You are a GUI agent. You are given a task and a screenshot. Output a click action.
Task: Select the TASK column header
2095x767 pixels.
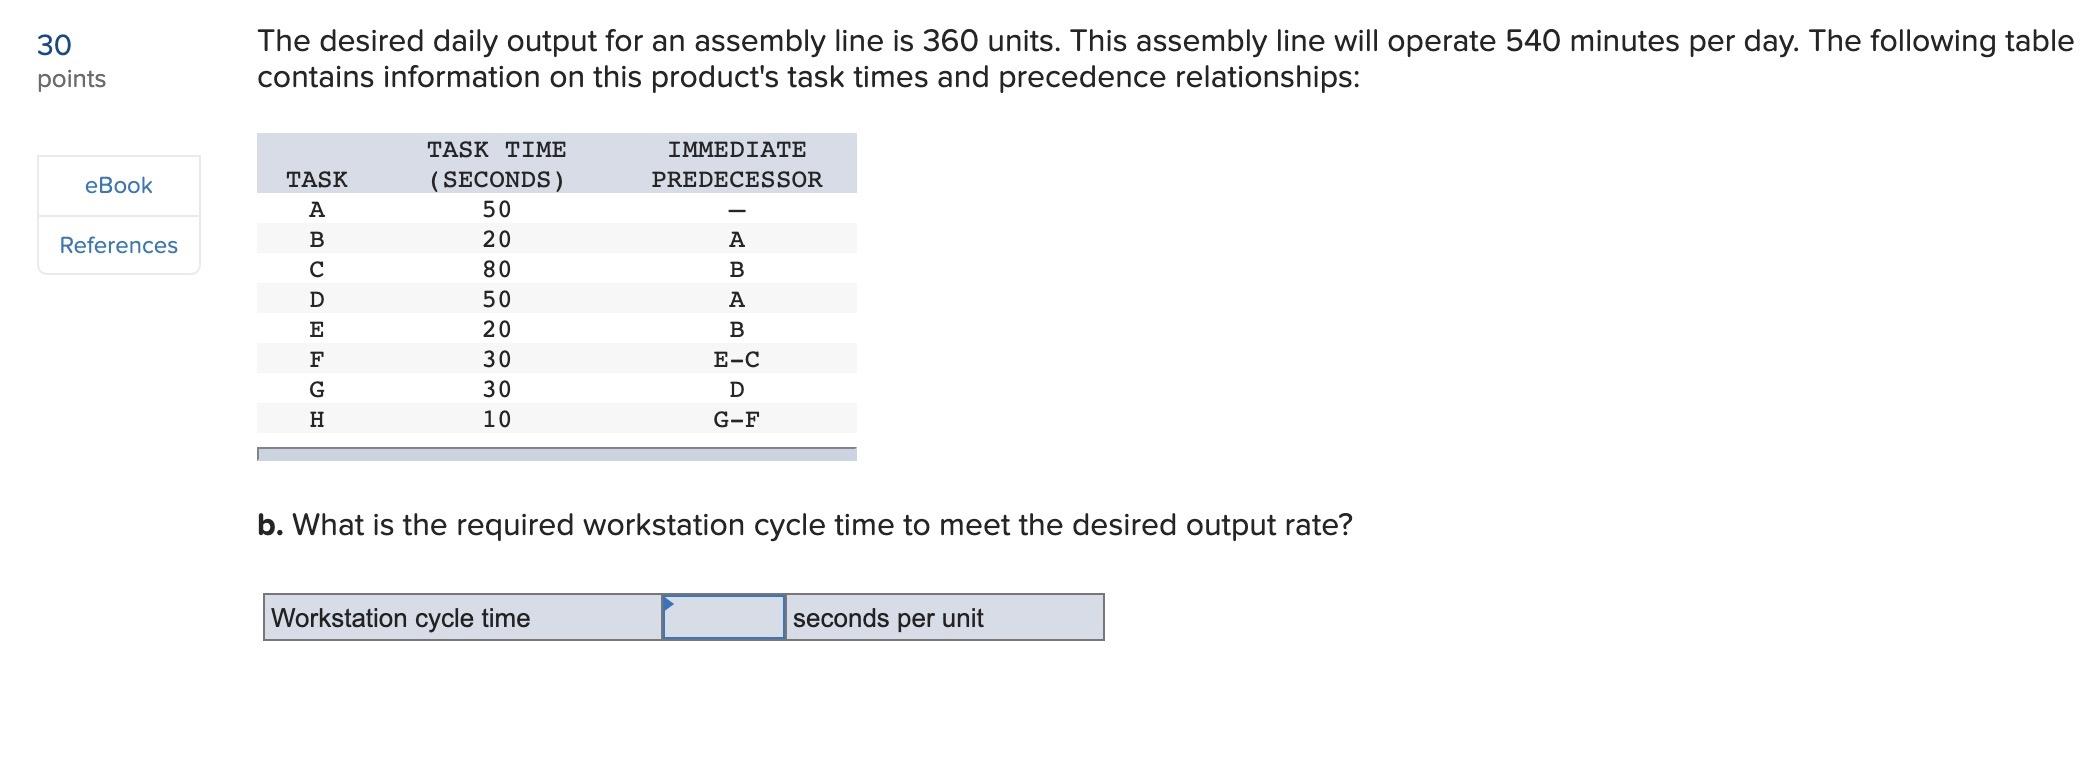coord(315,179)
